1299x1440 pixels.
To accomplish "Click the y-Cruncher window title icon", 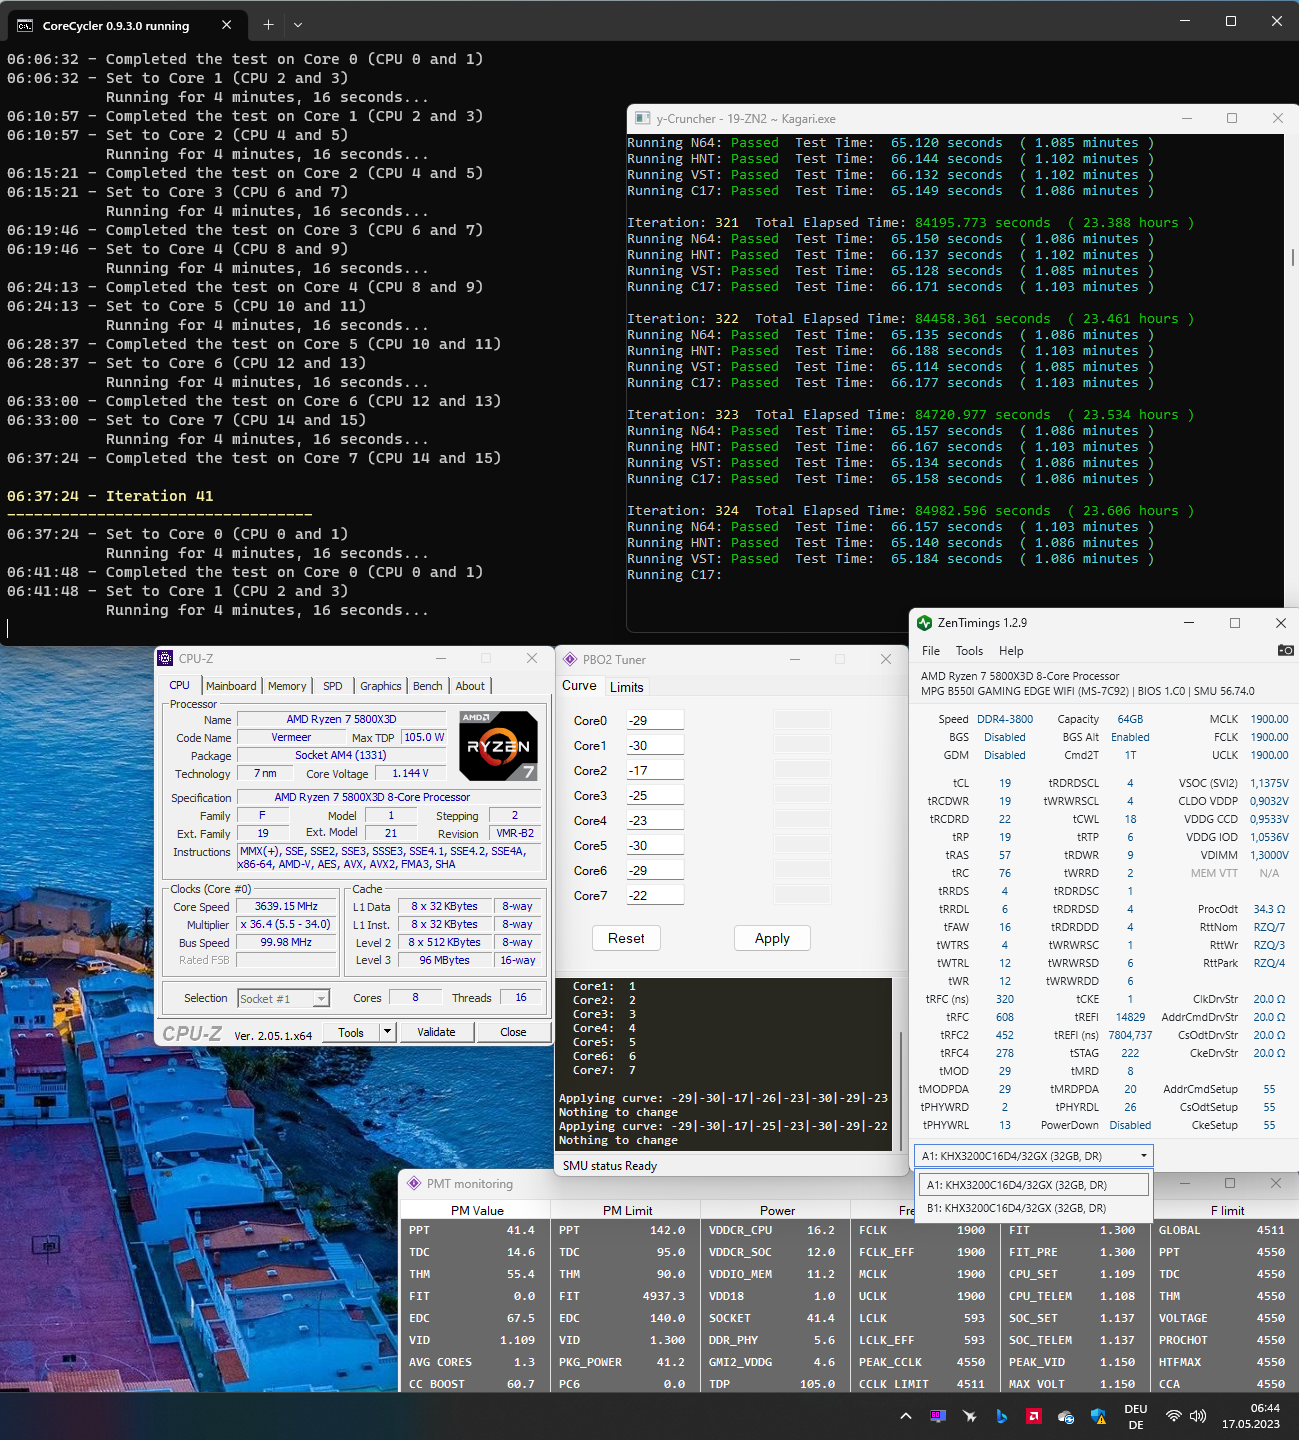I will coord(643,118).
